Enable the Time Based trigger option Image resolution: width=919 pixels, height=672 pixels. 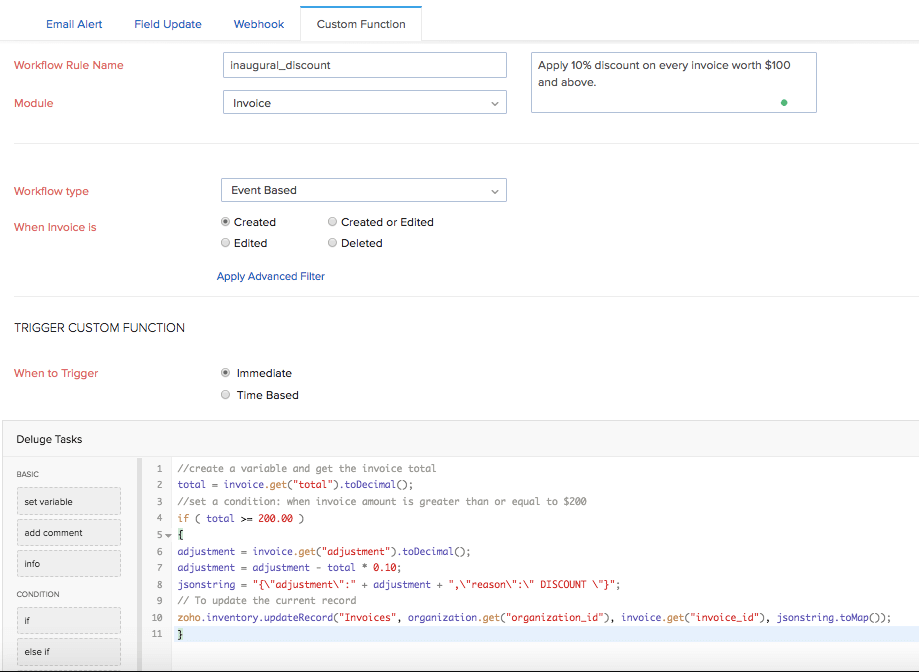click(x=225, y=394)
